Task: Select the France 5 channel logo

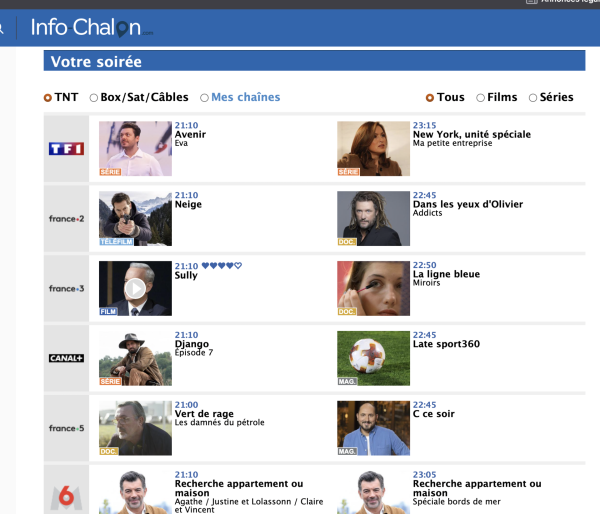Action: [66, 428]
